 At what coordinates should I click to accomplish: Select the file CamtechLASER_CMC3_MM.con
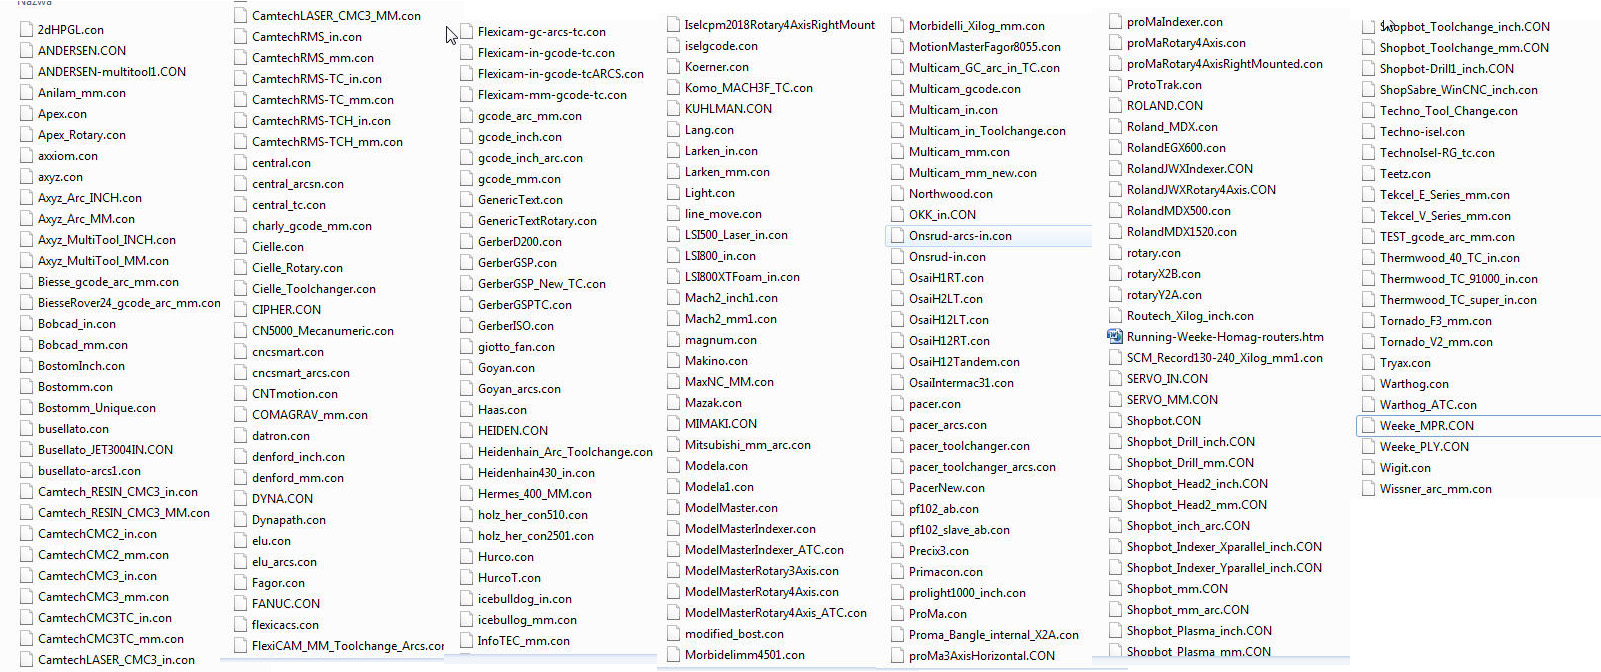tap(336, 16)
